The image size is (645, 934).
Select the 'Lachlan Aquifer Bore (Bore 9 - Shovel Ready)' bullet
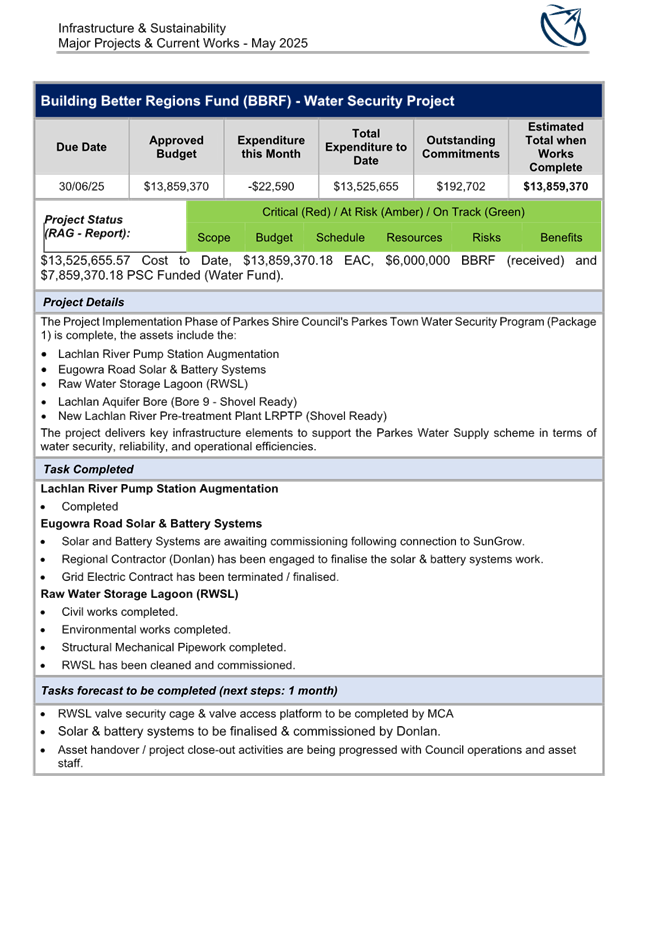point(177,401)
